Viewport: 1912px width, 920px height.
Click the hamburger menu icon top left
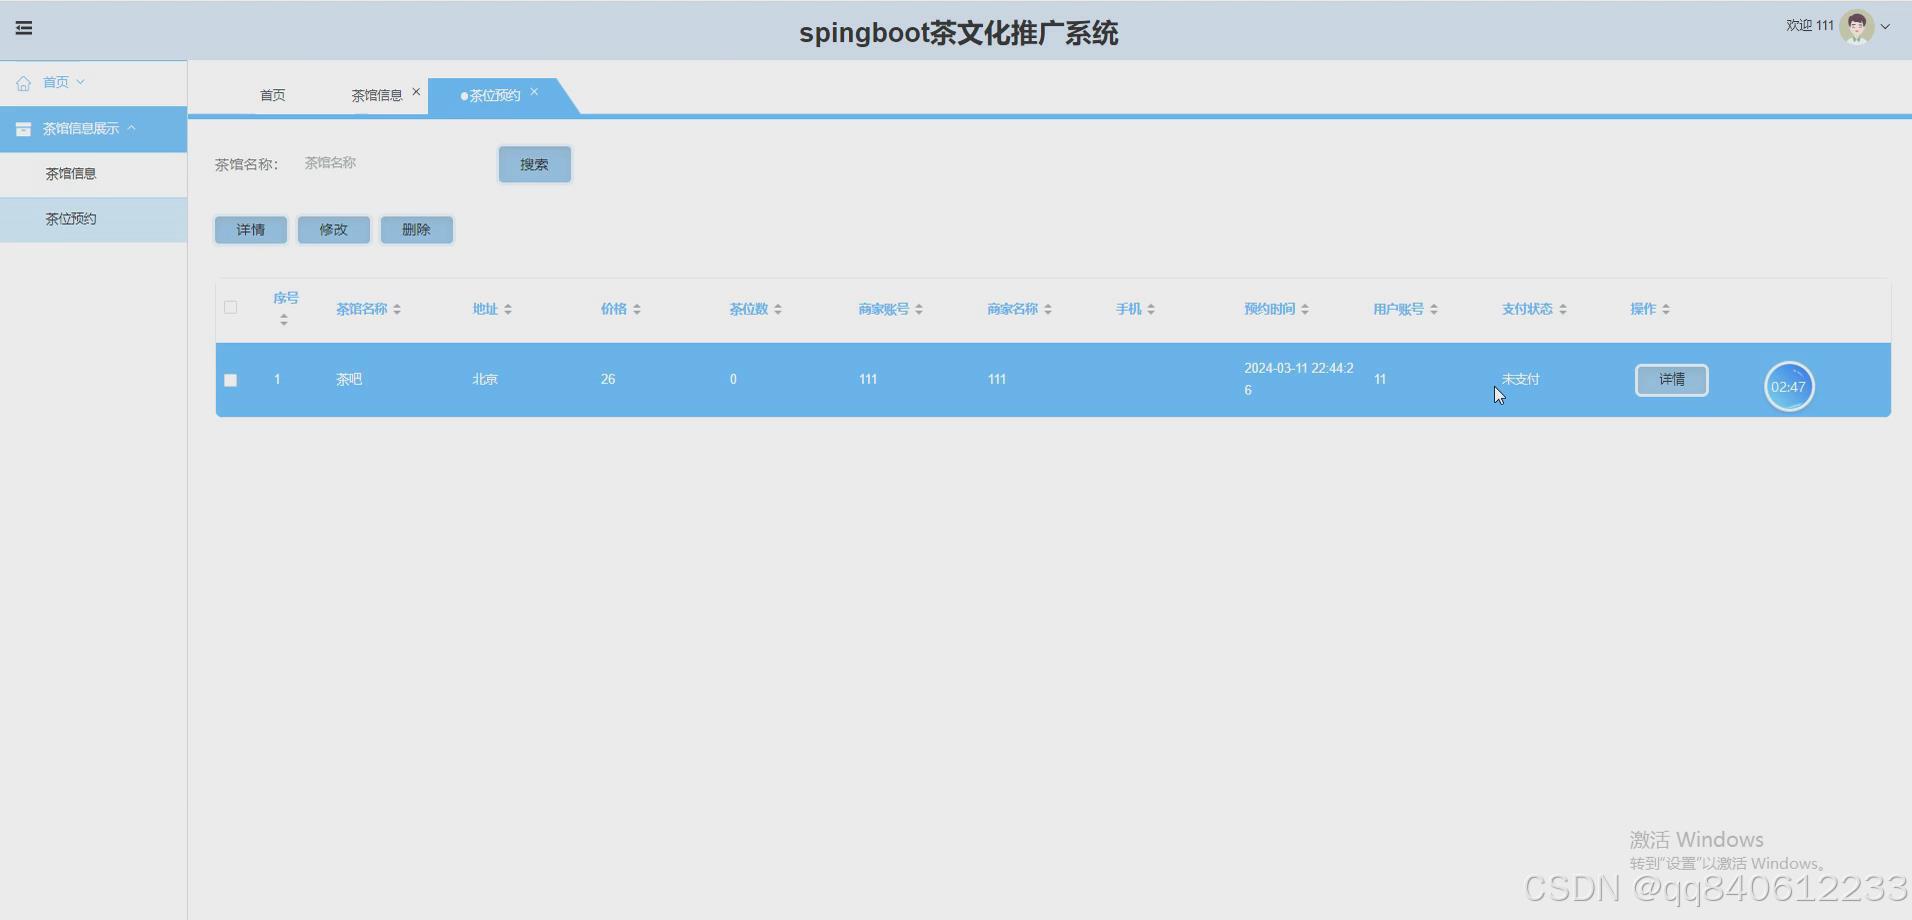tap(25, 27)
